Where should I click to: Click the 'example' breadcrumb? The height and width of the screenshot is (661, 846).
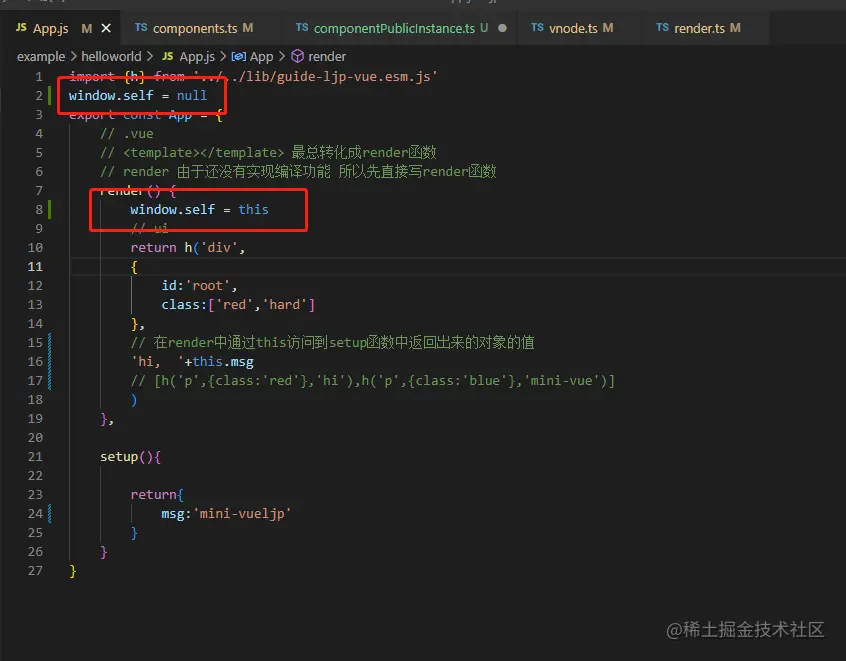click(x=40, y=57)
